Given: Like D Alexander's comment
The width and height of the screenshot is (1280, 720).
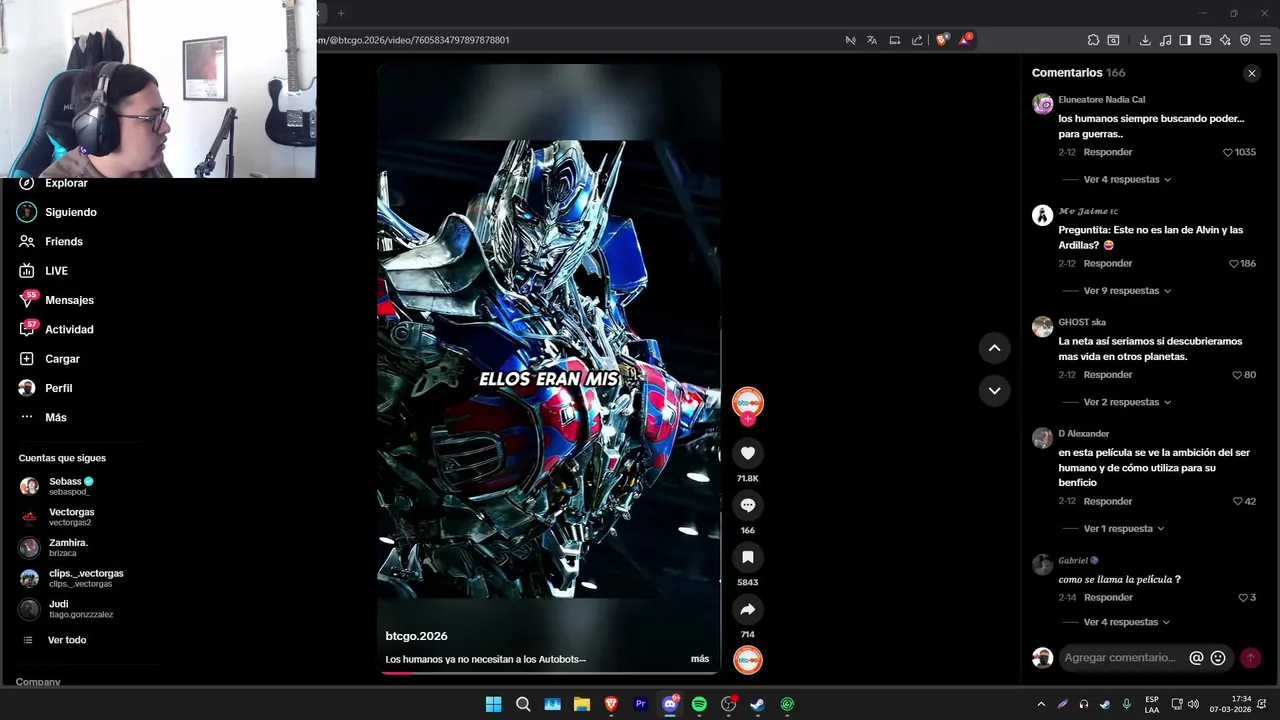Looking at the screenshot, I should coord(1237,501).
